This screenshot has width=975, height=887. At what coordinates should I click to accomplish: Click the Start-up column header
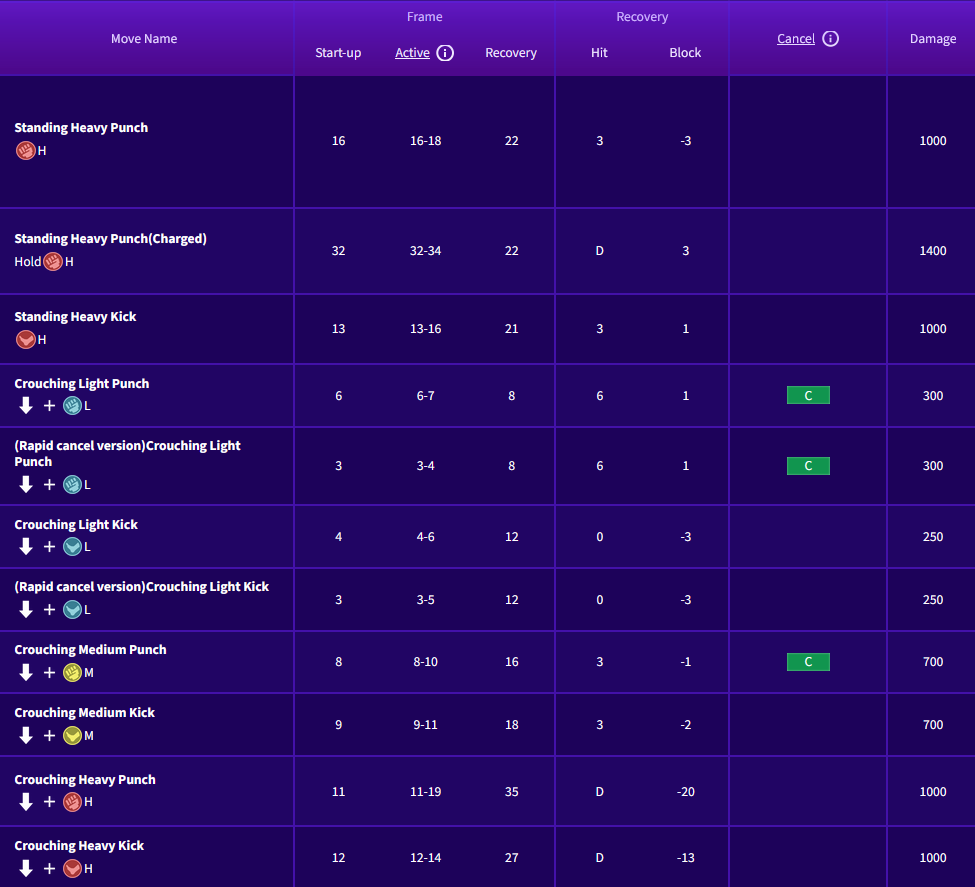(338, 53)
